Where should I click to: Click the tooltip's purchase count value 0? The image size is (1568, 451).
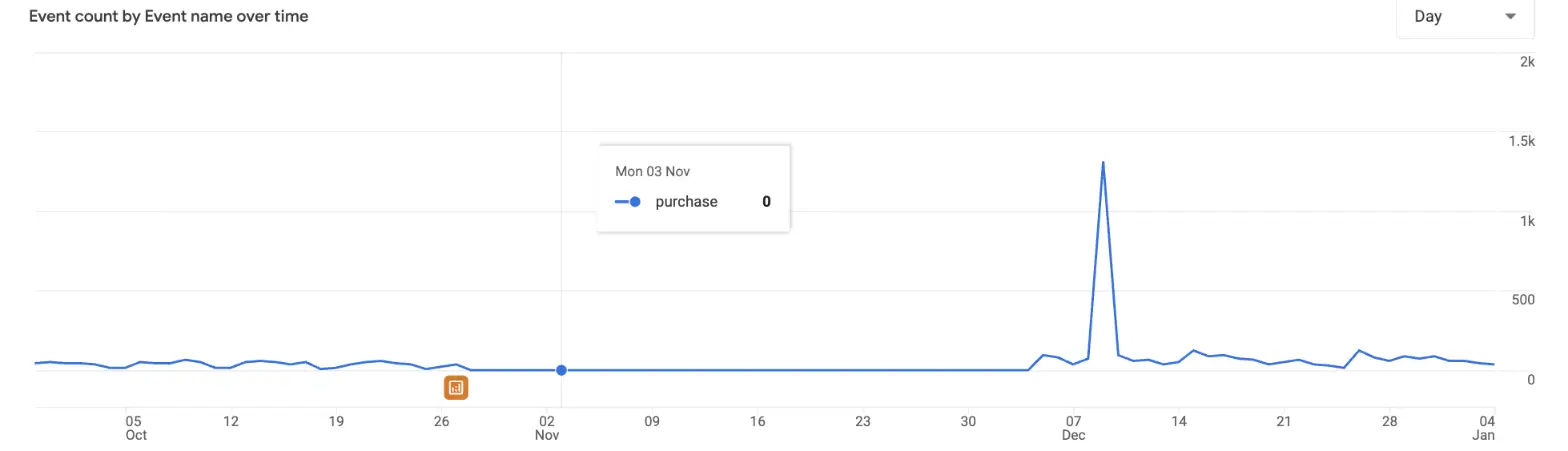(x=767, y=202)
